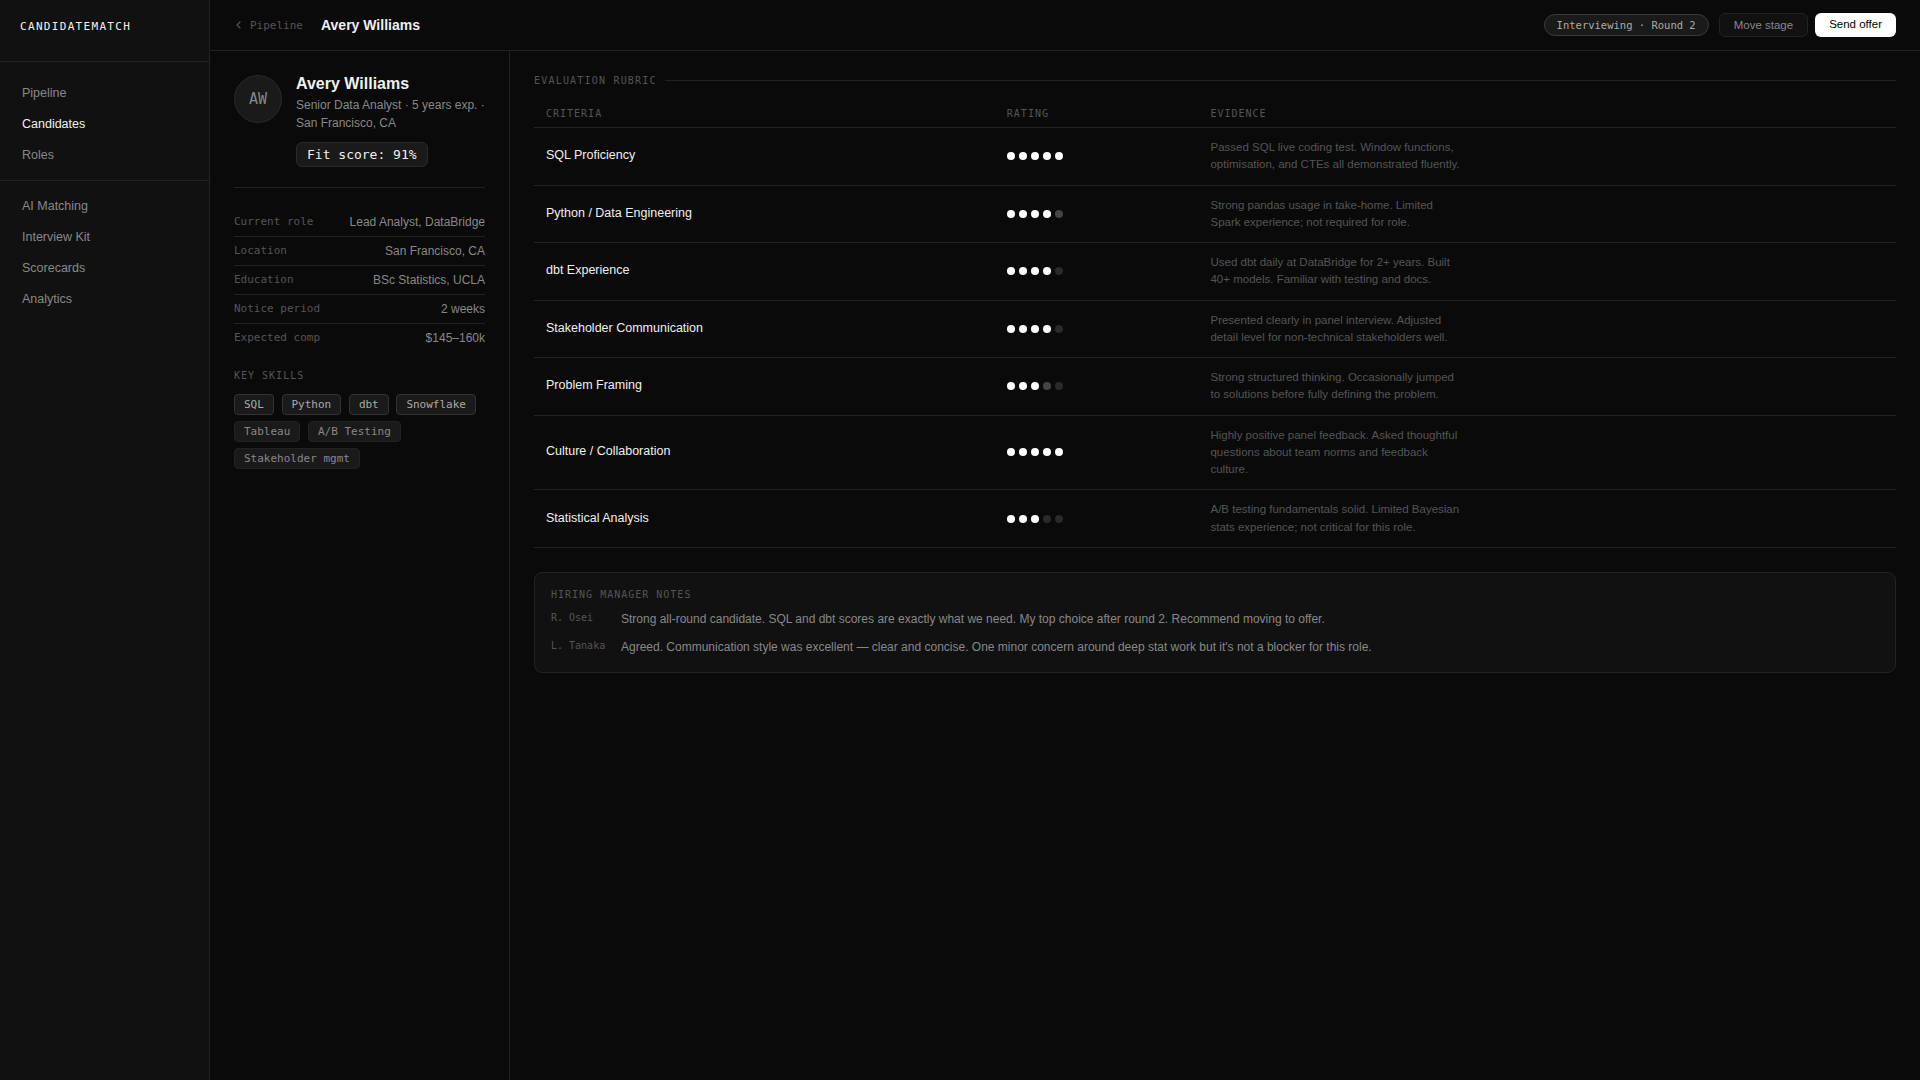The image size is (1920, 1080).
Task: Select the Snowflake skill tag
Action: [x=435, y=405]
